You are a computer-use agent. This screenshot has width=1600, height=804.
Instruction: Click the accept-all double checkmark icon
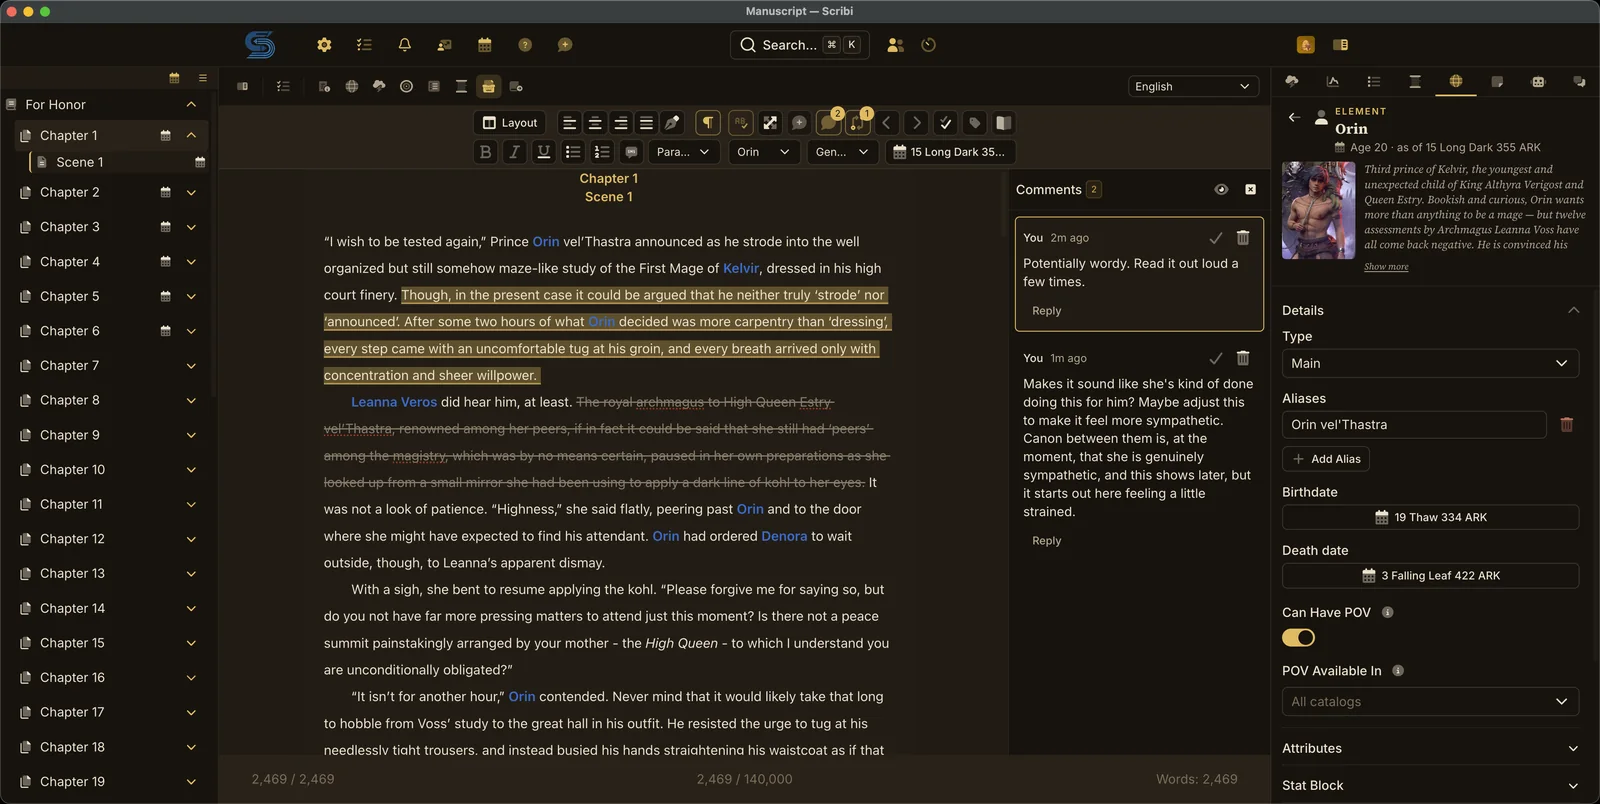pyautogui.click(x=945, y=123)
